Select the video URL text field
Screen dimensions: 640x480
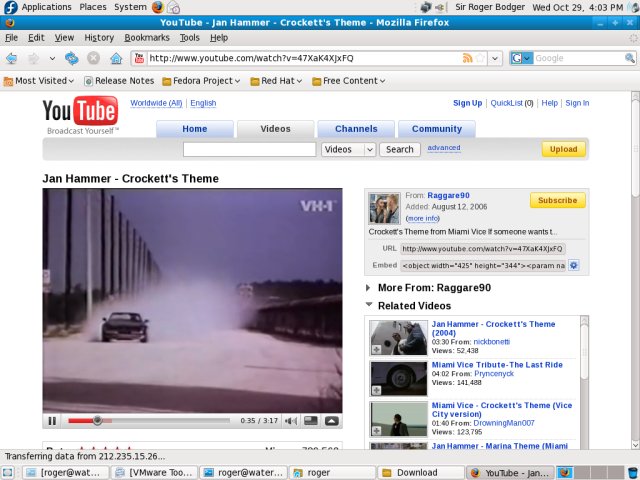tap(483, 249)
